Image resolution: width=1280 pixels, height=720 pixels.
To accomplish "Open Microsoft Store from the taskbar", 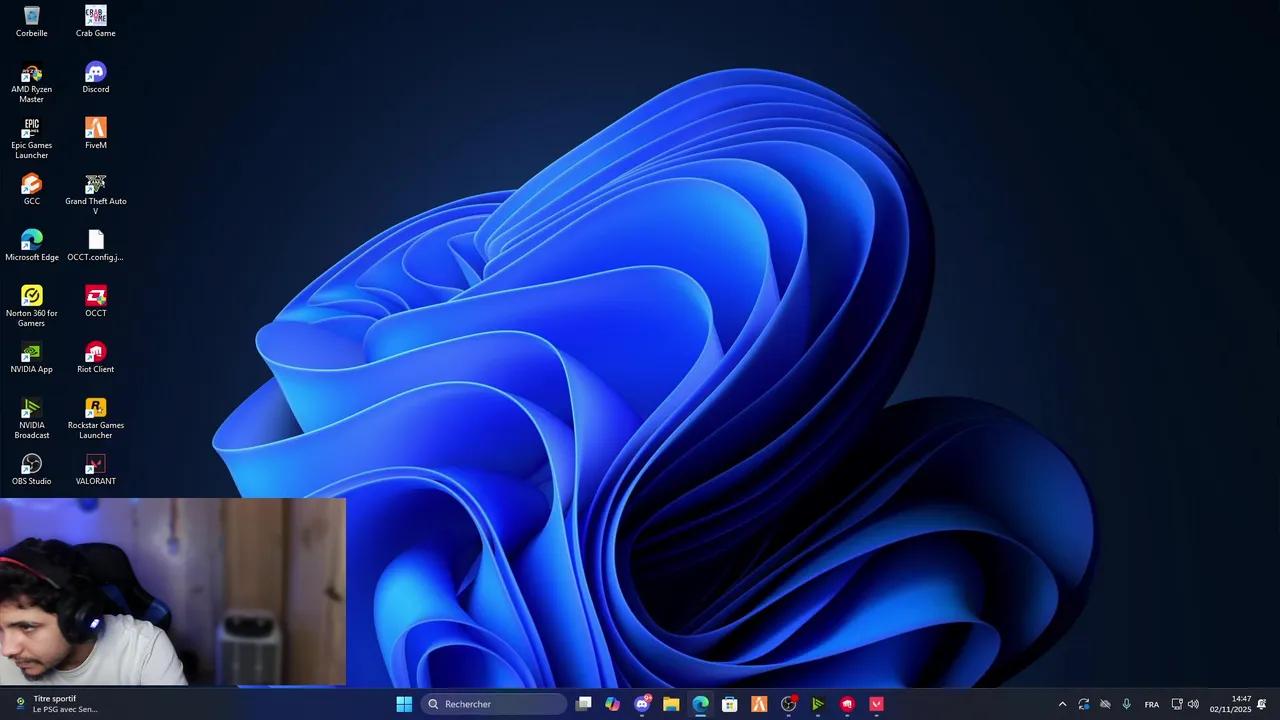I will pos(730,704).
